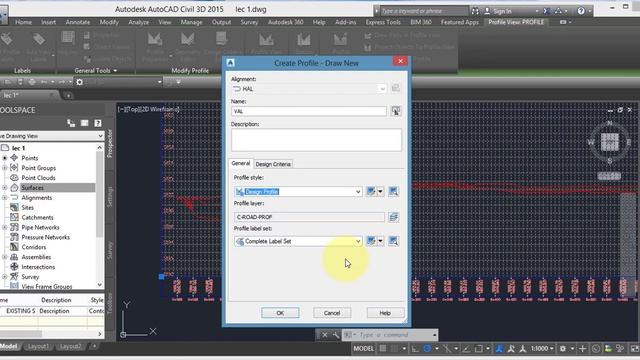Screen dimensions: 640x360
Task: Click the profile label set detail picker icon
Action: (393, 241)
